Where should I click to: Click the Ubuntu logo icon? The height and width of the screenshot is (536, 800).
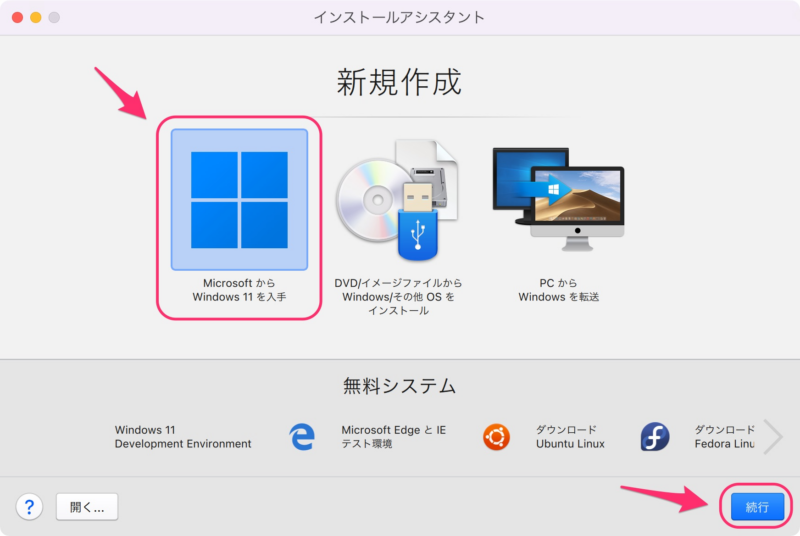(496, 437)
